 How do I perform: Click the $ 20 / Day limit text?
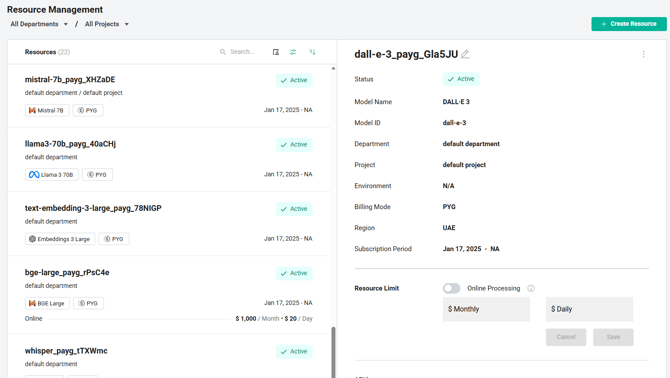coord(298,319)
